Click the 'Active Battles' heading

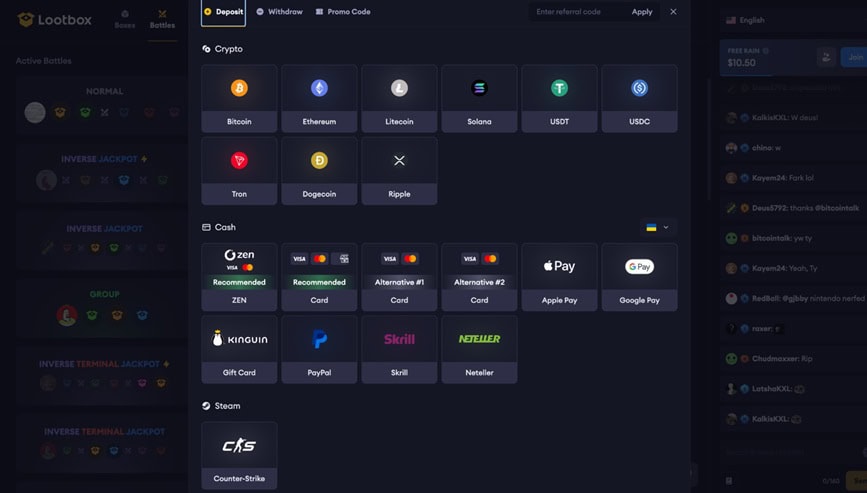pos(44,61)
